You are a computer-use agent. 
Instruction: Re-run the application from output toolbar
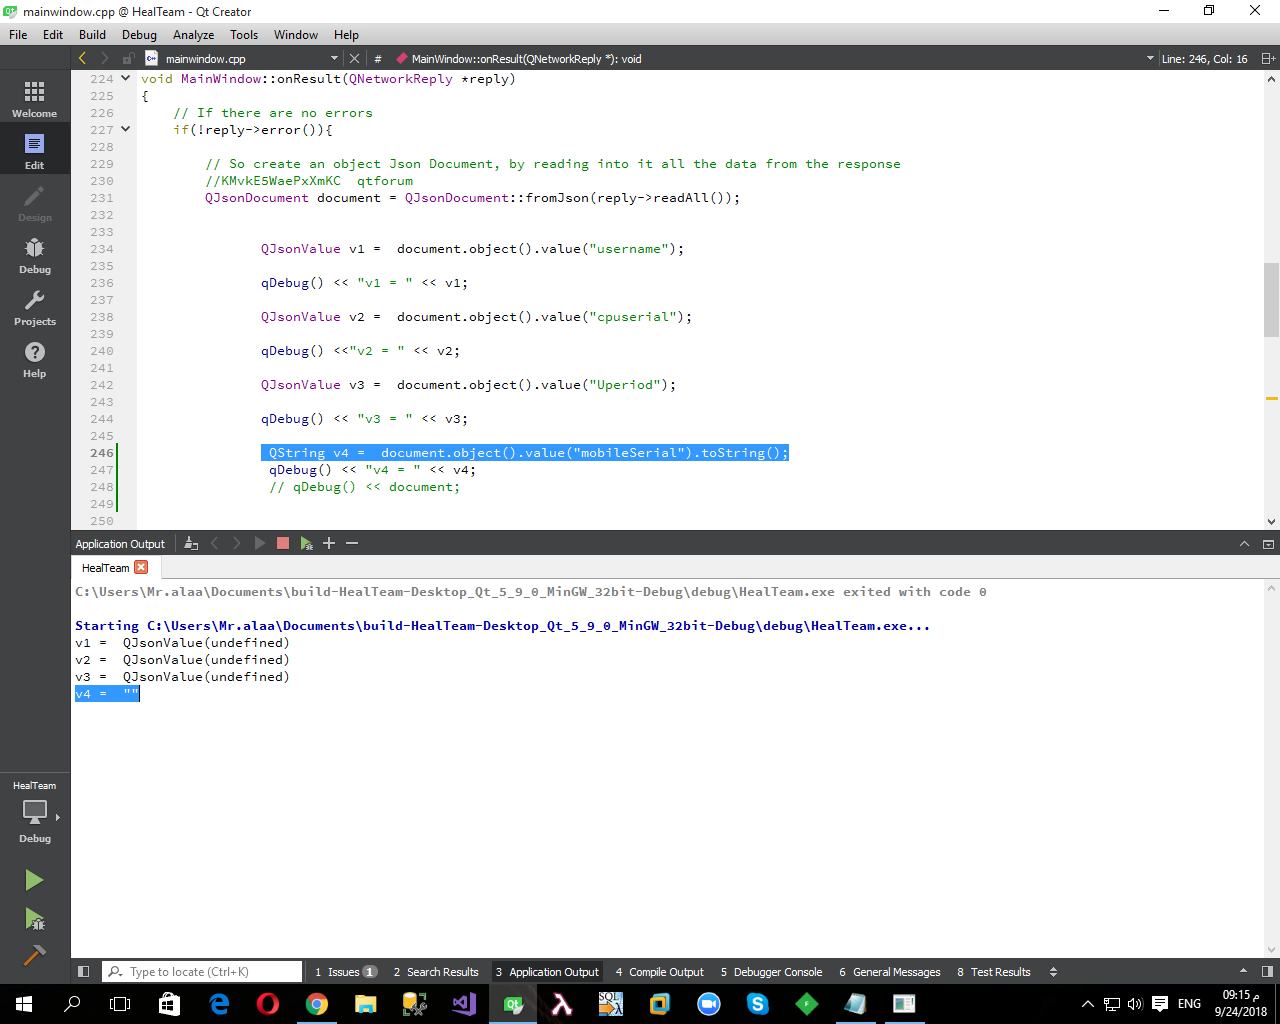(x=258, y=543)
